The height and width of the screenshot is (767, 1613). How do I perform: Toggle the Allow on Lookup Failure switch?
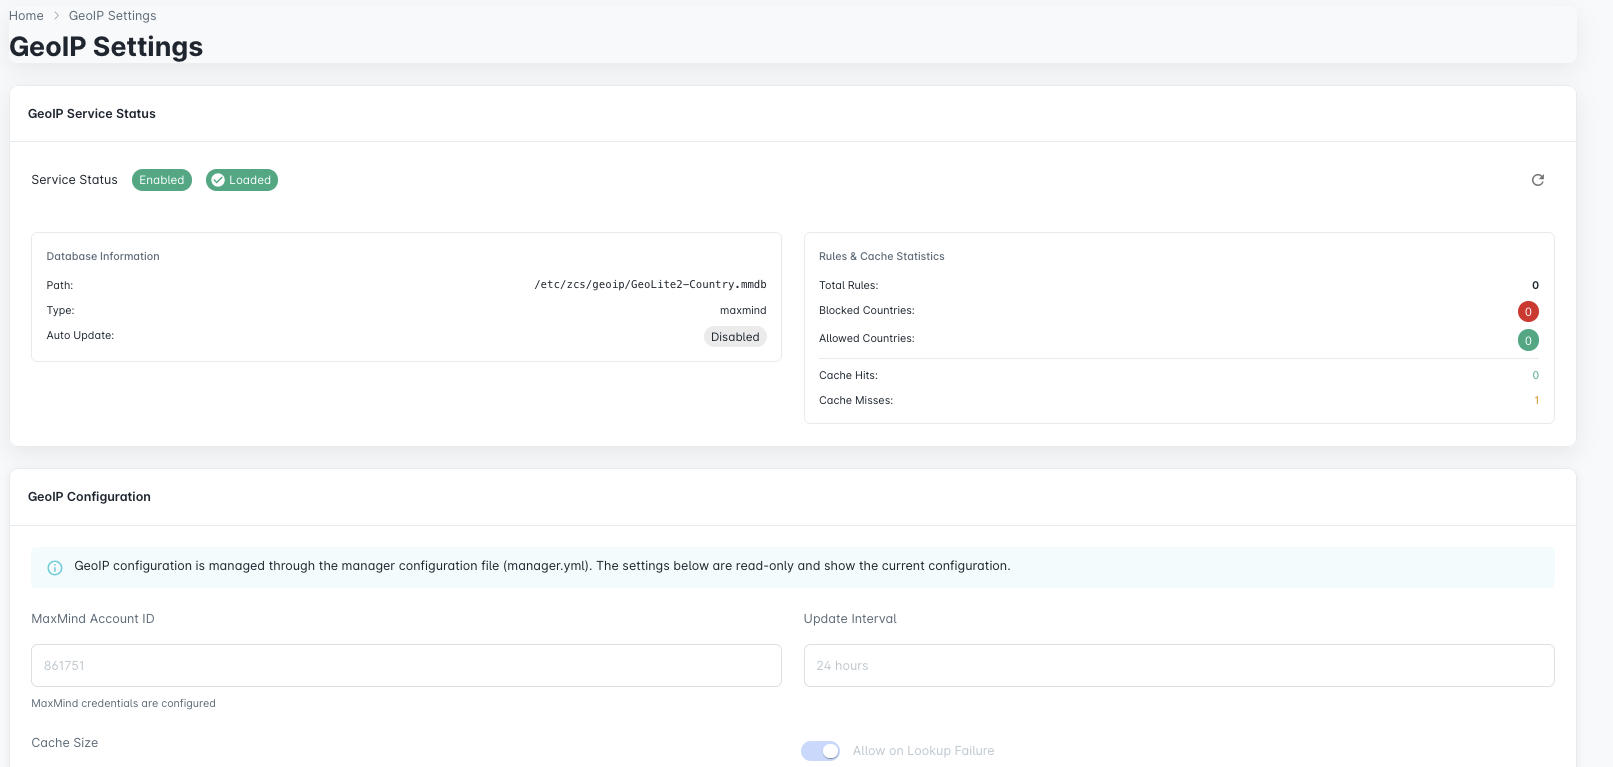click(820, 751)
